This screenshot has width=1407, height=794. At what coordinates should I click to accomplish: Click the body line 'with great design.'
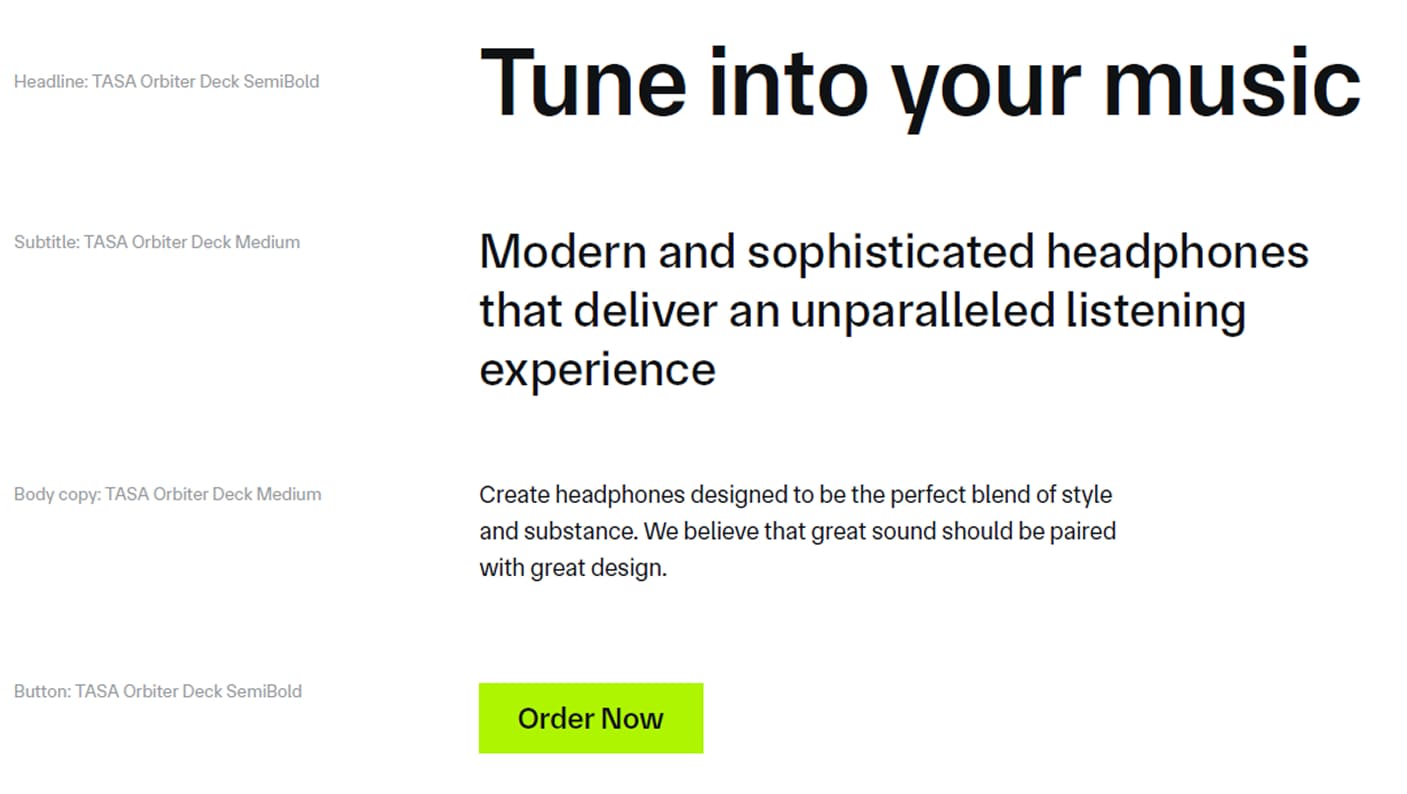coord(573,569)
